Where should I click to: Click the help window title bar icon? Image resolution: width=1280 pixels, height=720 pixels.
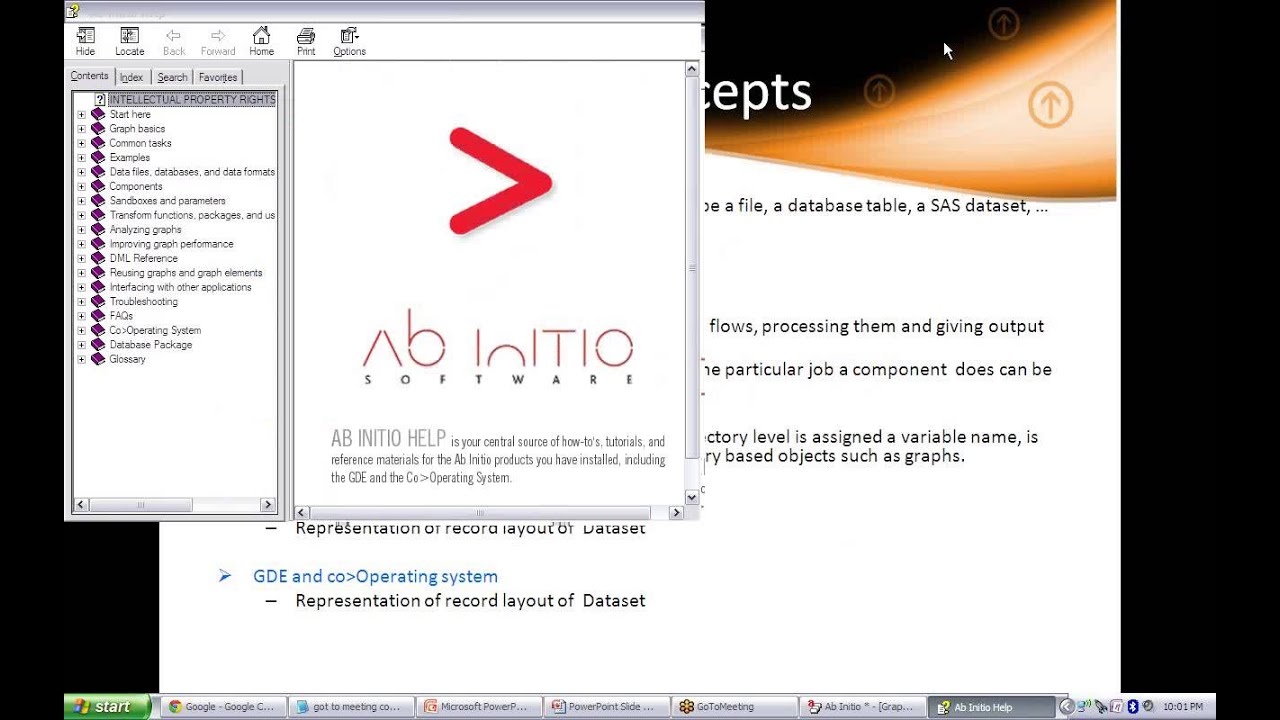(72, 11)
